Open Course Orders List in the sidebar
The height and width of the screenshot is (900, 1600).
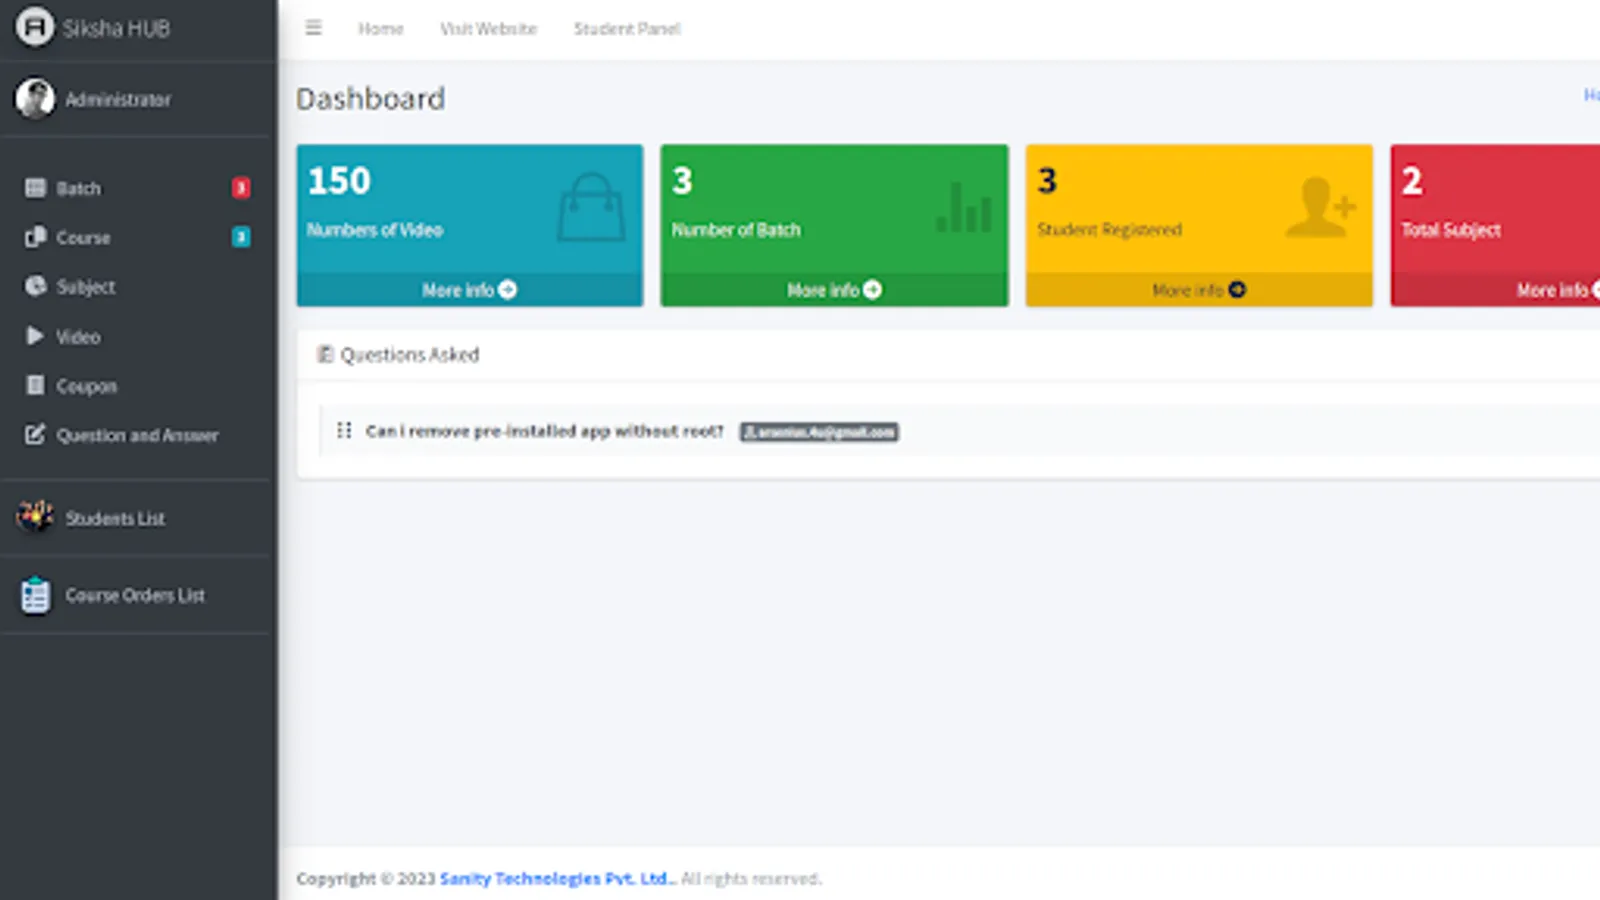click(137, 595)
